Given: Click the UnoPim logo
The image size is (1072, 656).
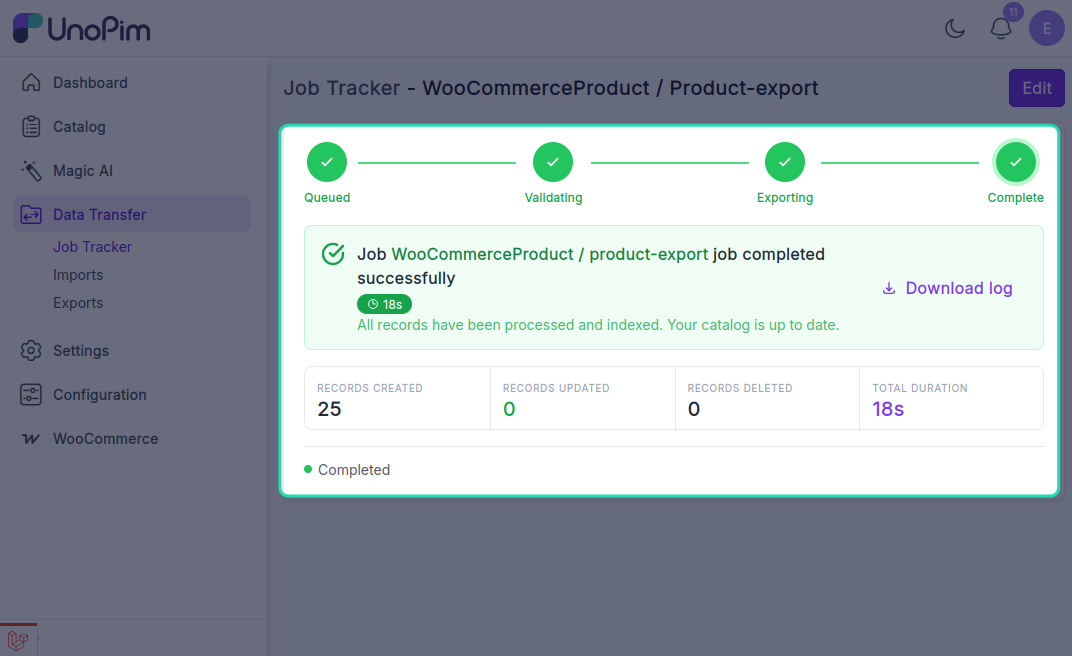Looking at the screenshot, I should [82, 28].
